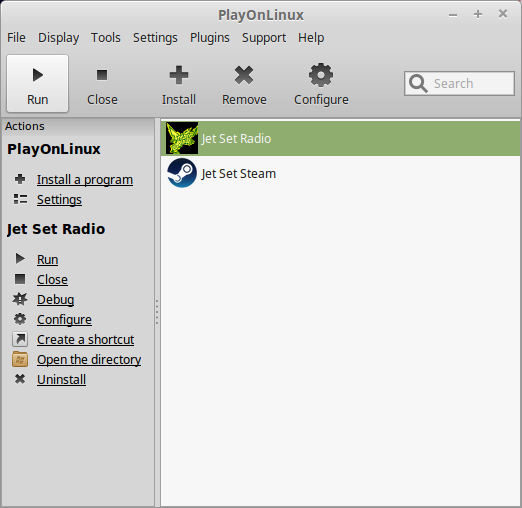Click the Open the directory link
The image size is (522, 508).
tap(89, 359)
